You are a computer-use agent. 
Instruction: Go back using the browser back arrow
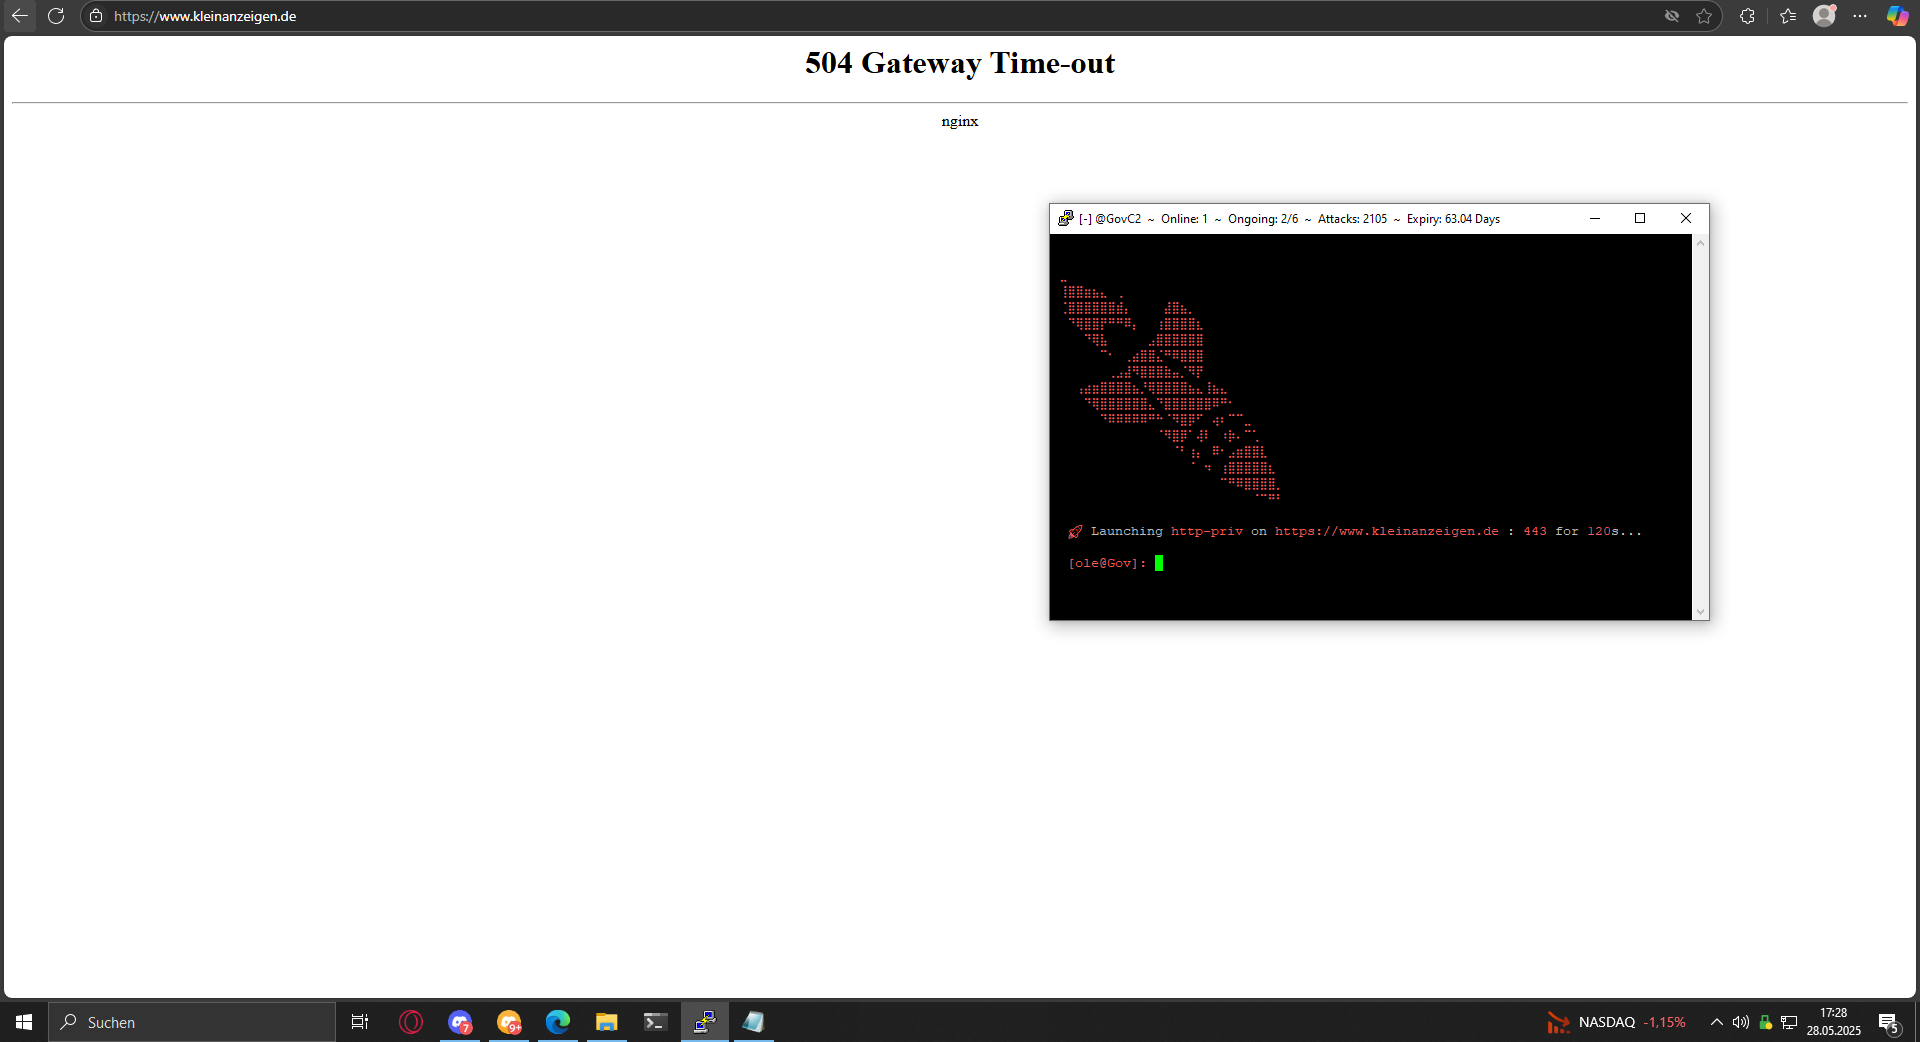[19, 16]
